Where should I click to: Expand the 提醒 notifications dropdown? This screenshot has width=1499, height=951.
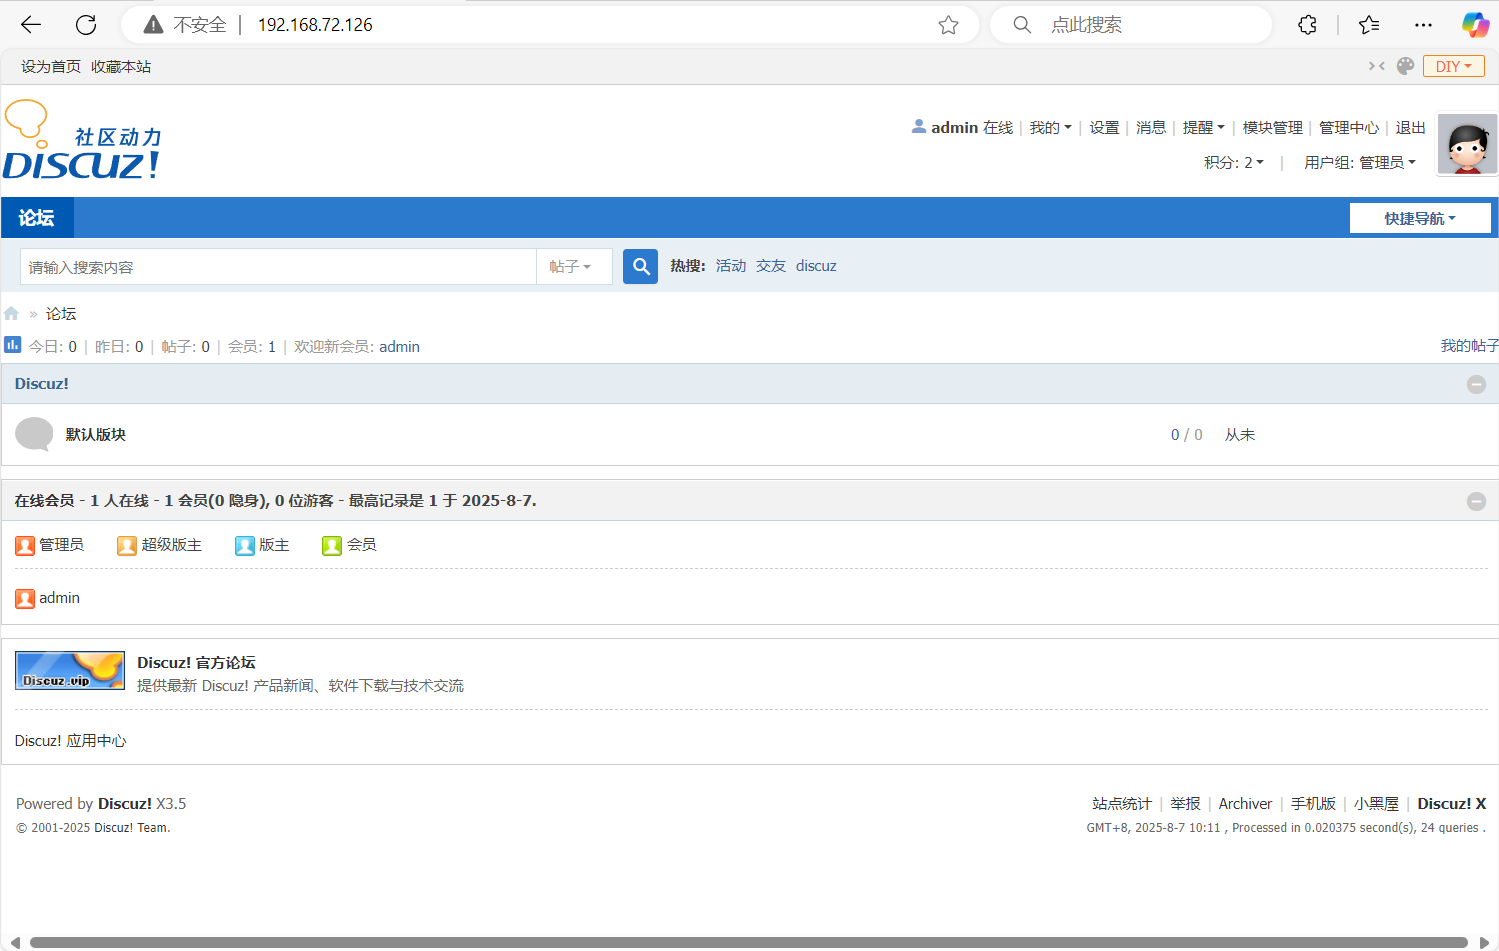(1203, 127)
